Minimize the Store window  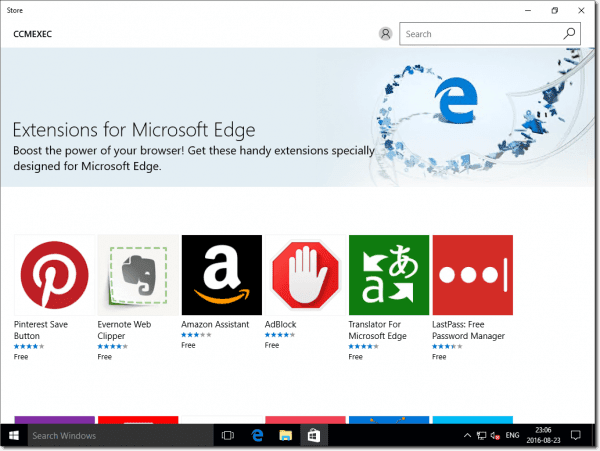pos(528,10)
